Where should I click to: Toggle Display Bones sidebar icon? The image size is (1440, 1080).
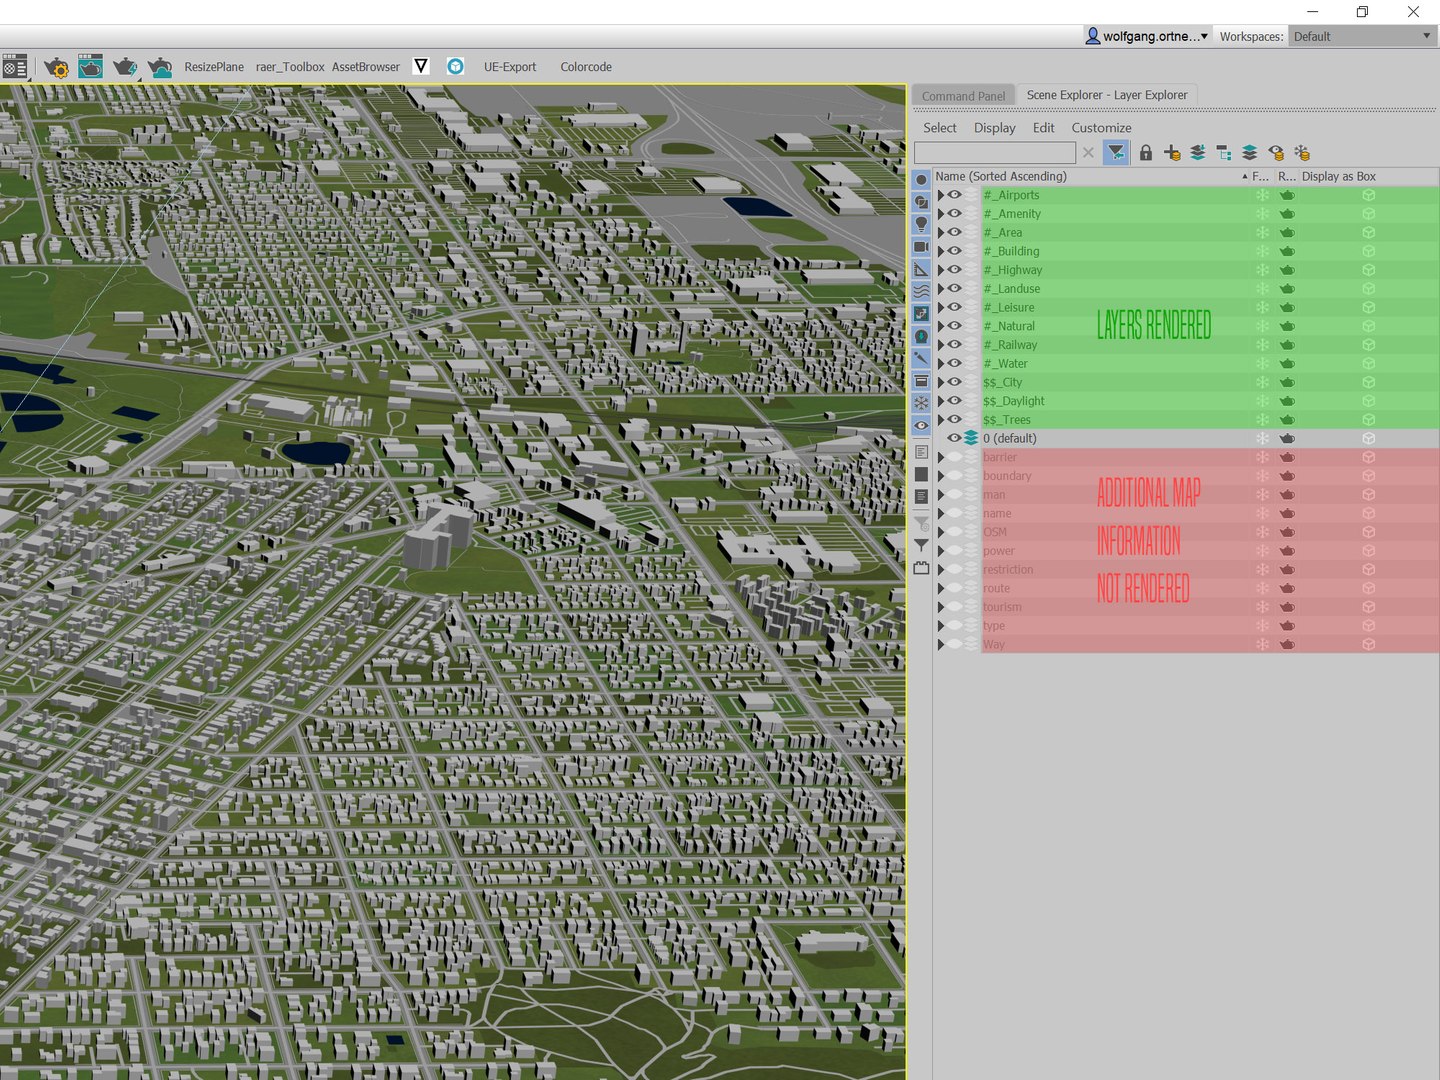coord(921,358)
